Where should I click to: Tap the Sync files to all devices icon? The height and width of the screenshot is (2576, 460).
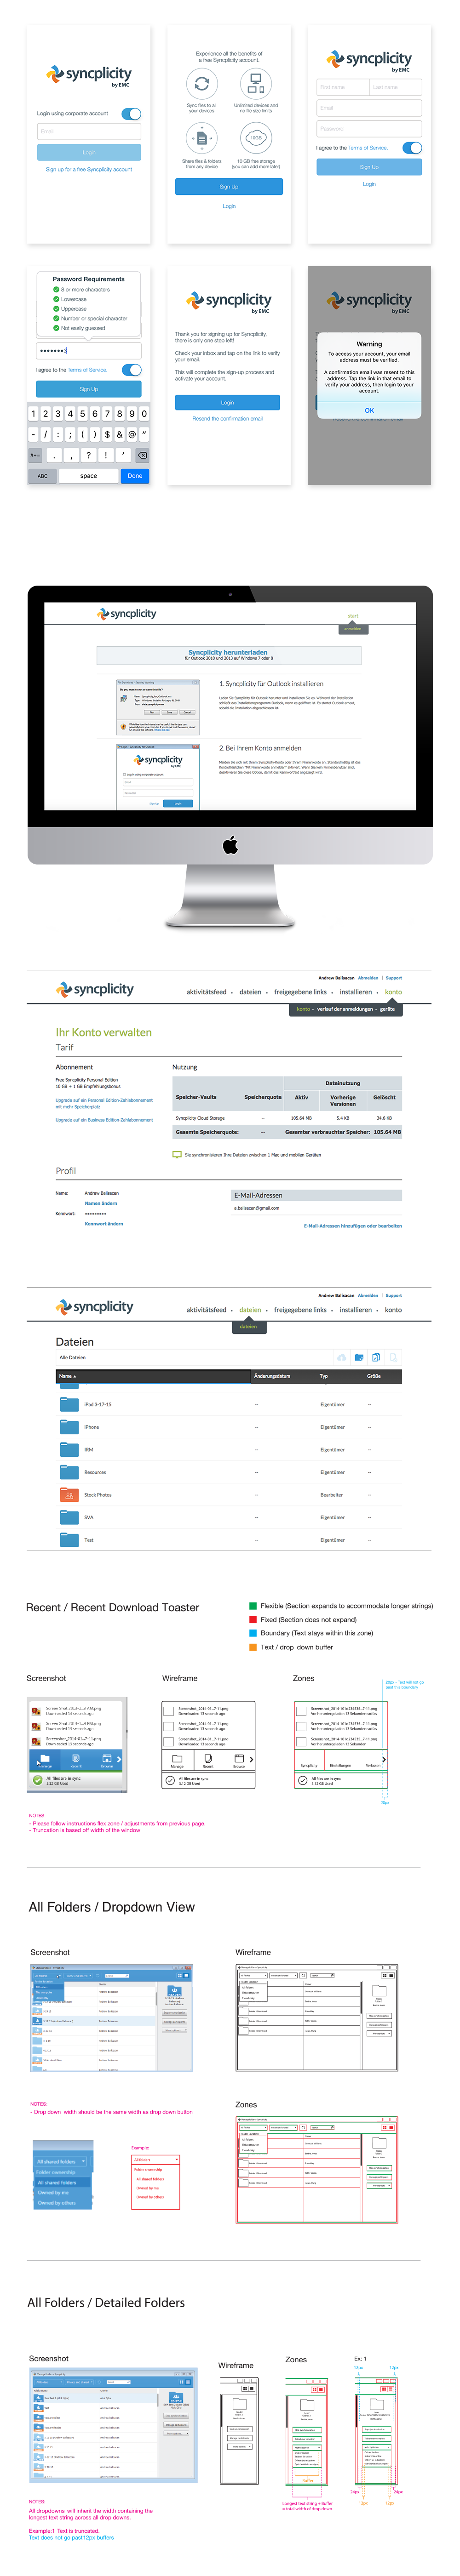(x=201, y=84)
